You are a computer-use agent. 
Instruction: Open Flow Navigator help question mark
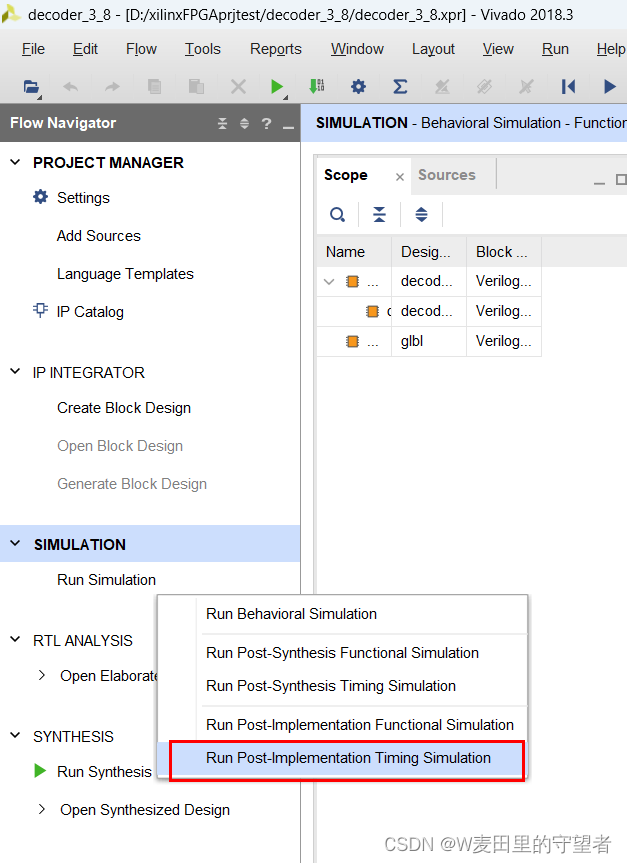pyautogui.click(x=266, y=123)
